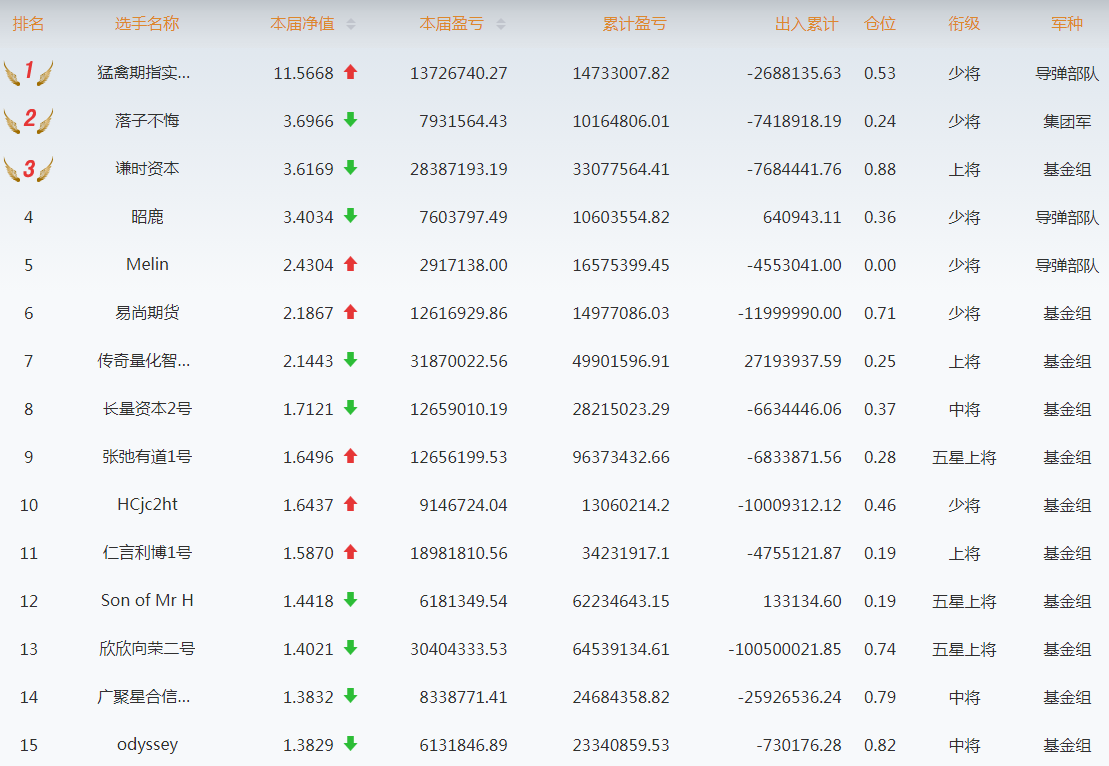1109x766 pixels.
Task: Click green down arrow next to 3.6966
Action: 350,120
